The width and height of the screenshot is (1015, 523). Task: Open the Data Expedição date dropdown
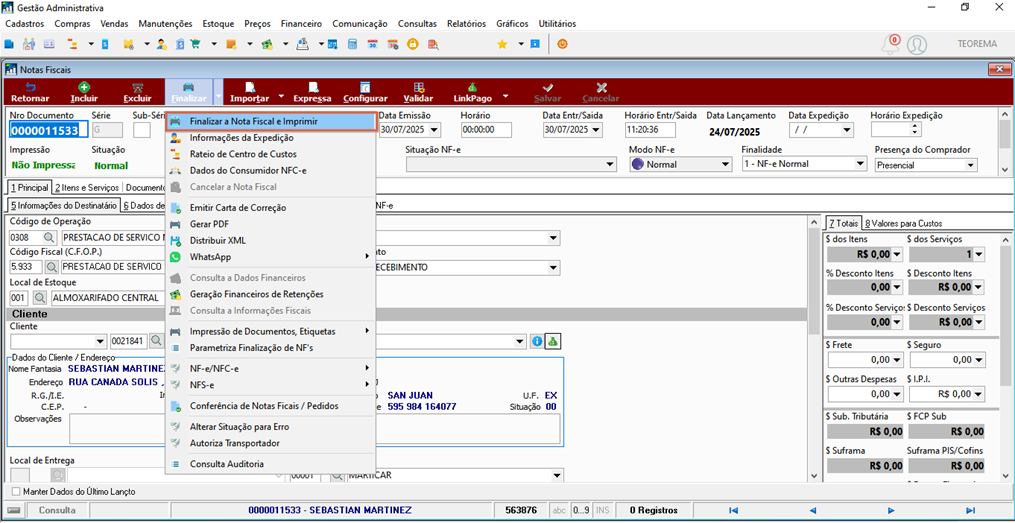(x=847, y=129)
